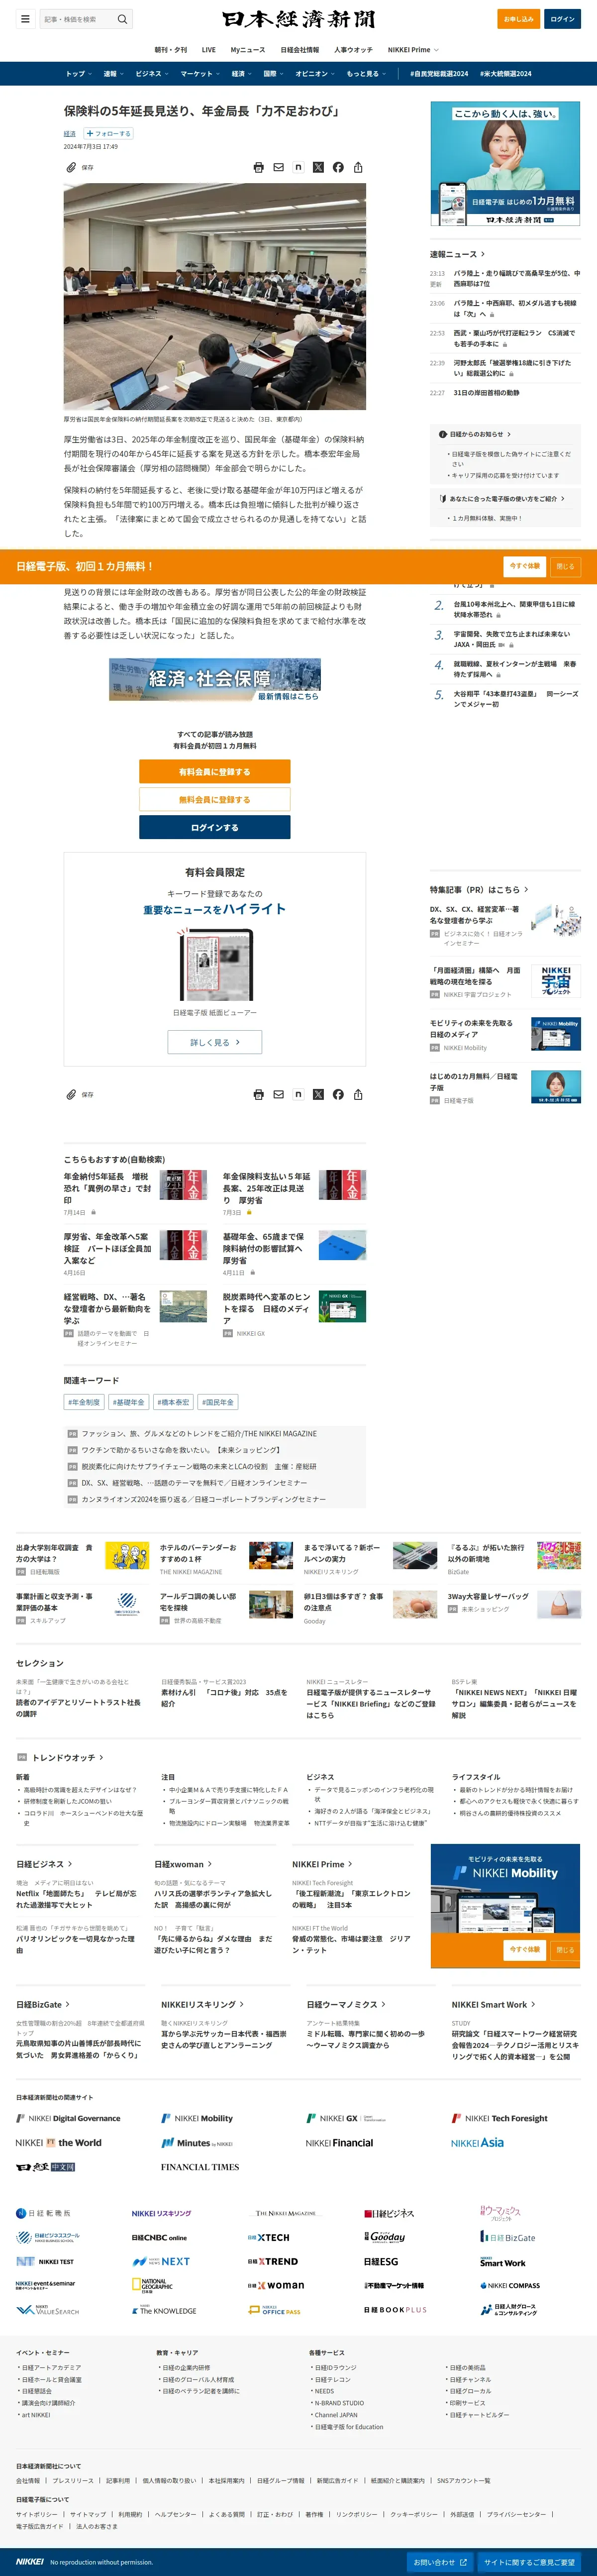Click the ログイン button in the header

click(x=562, y=19)
